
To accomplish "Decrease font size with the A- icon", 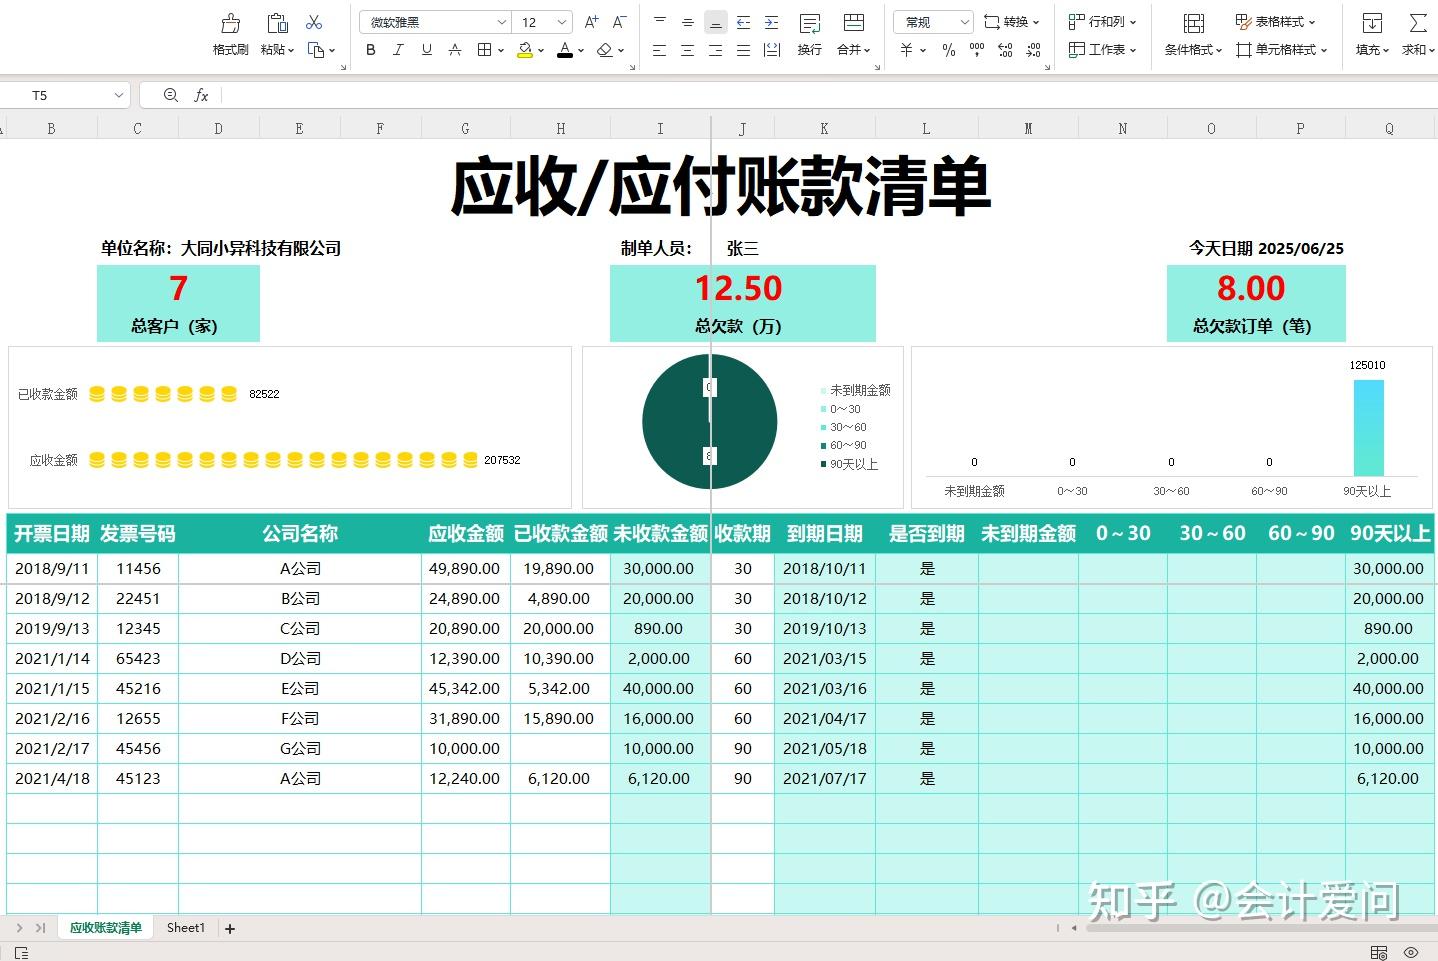I will pyautogui.click(x=619, y=22).
